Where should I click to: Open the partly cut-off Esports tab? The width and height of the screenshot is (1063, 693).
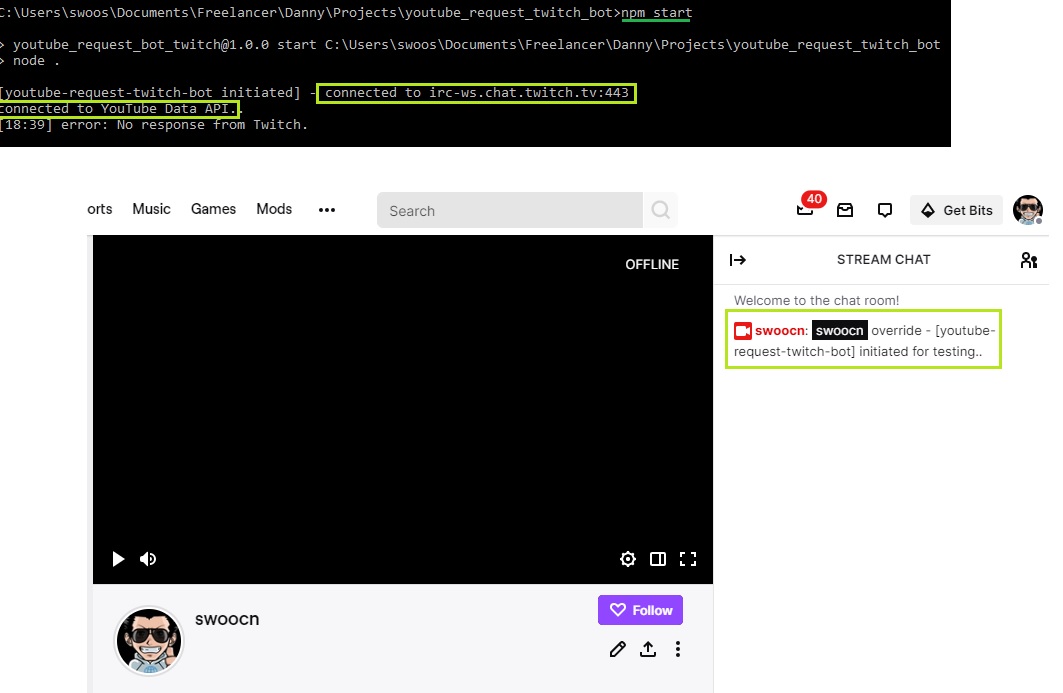[100, 209]
